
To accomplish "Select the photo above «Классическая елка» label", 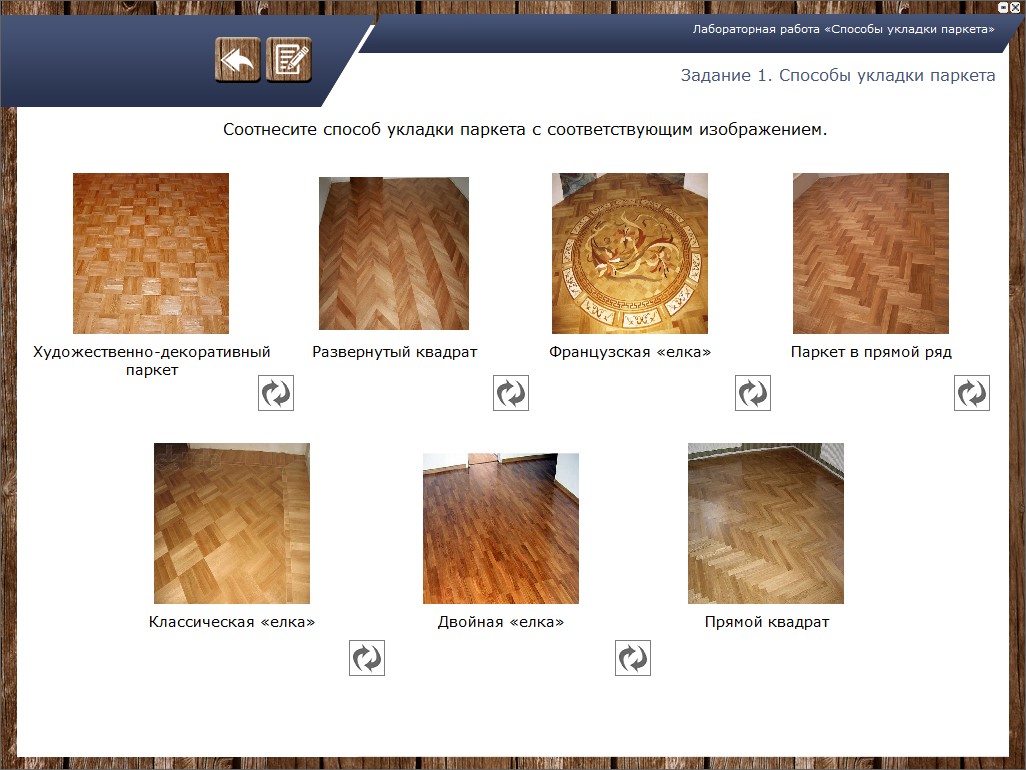I will tap(232, 524).
